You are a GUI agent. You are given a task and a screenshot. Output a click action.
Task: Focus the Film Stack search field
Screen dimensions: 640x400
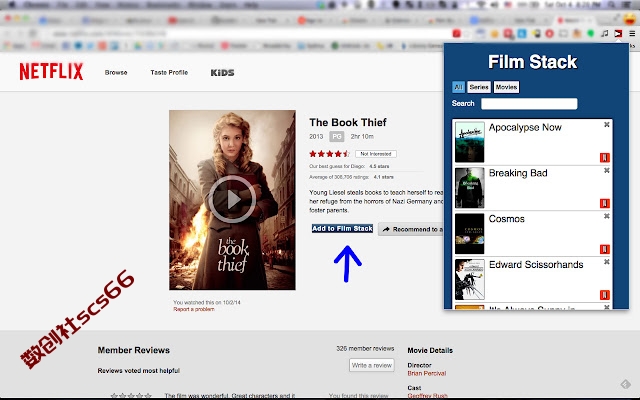pos(529,104)
